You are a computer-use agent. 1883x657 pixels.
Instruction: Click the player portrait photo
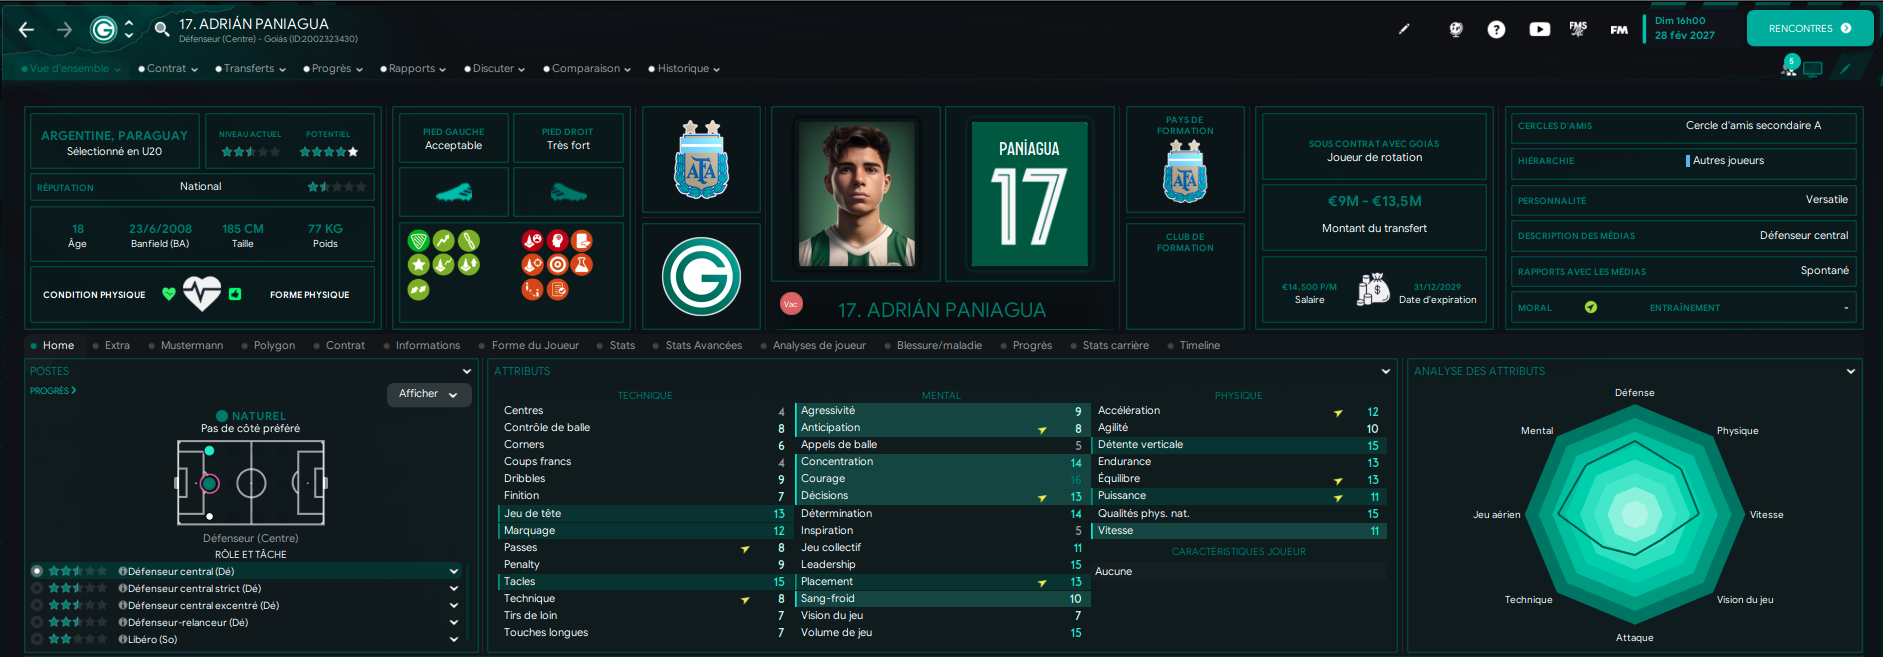(857, 194)
